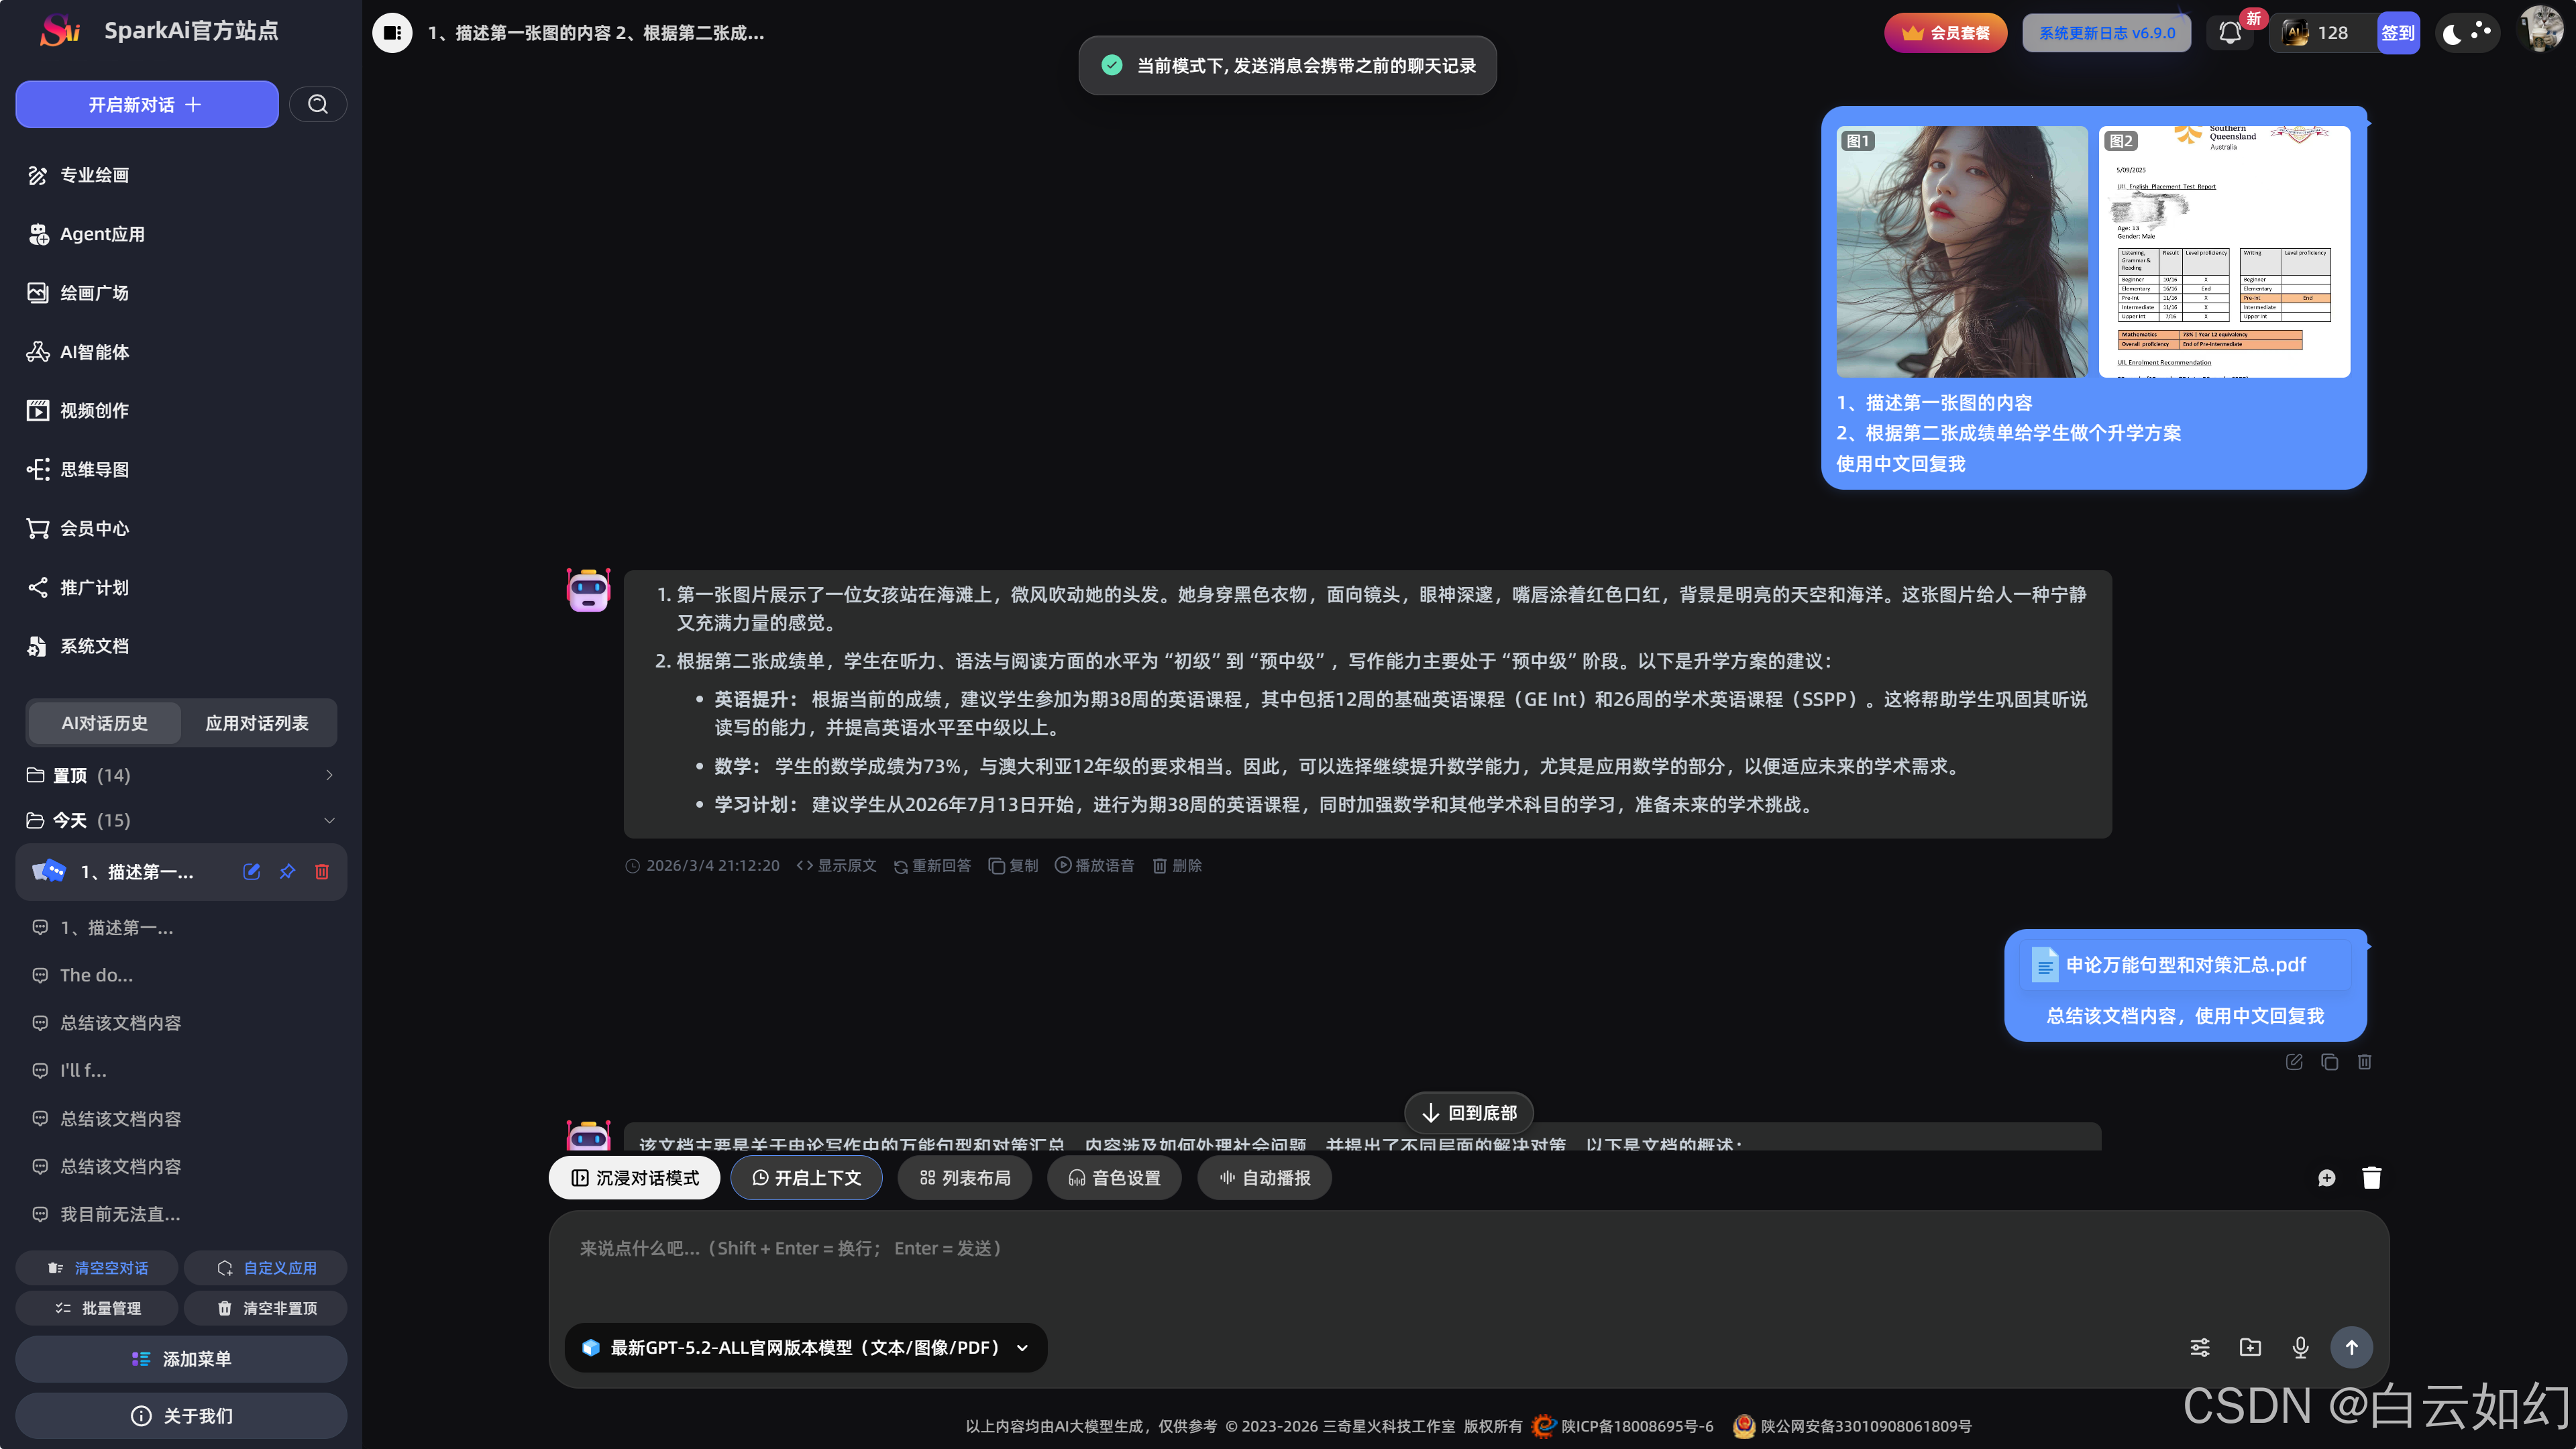Click the search icon beside new chat
Image resolution: width=2576 pixels, height=1449 pixels.
317,104
